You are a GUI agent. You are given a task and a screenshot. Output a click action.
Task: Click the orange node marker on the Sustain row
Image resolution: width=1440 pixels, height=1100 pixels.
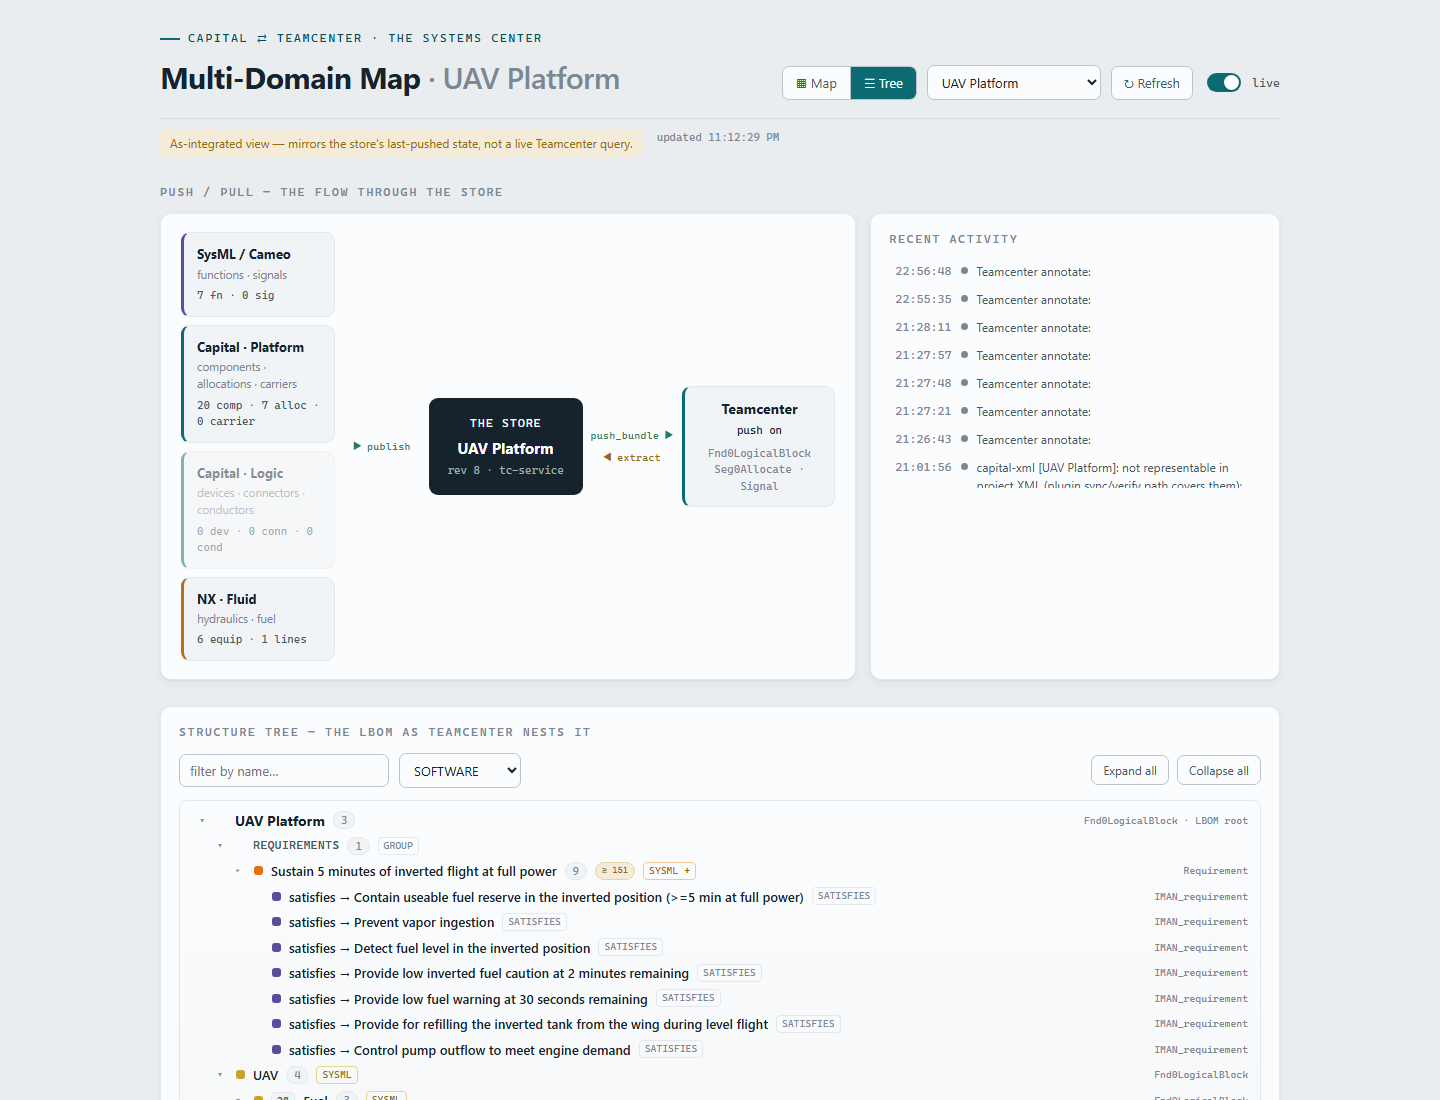point(259,871)
